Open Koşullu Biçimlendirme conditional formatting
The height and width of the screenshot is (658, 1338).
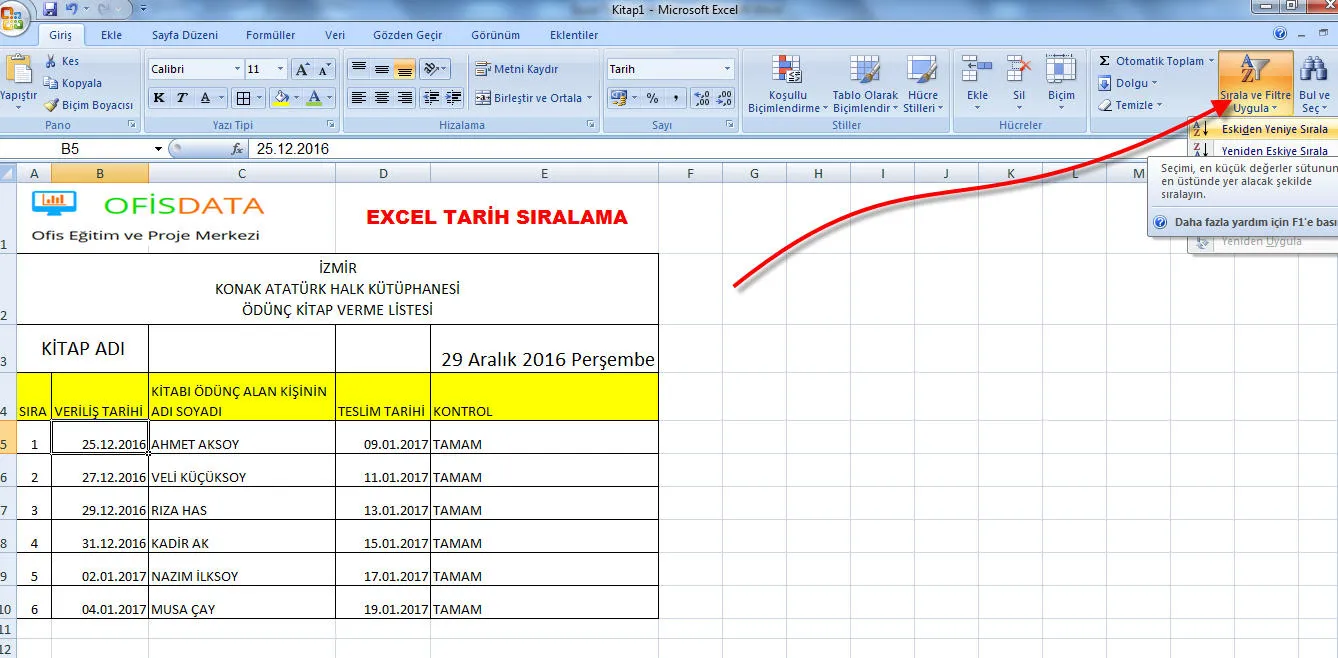click(x=788, y=85)
